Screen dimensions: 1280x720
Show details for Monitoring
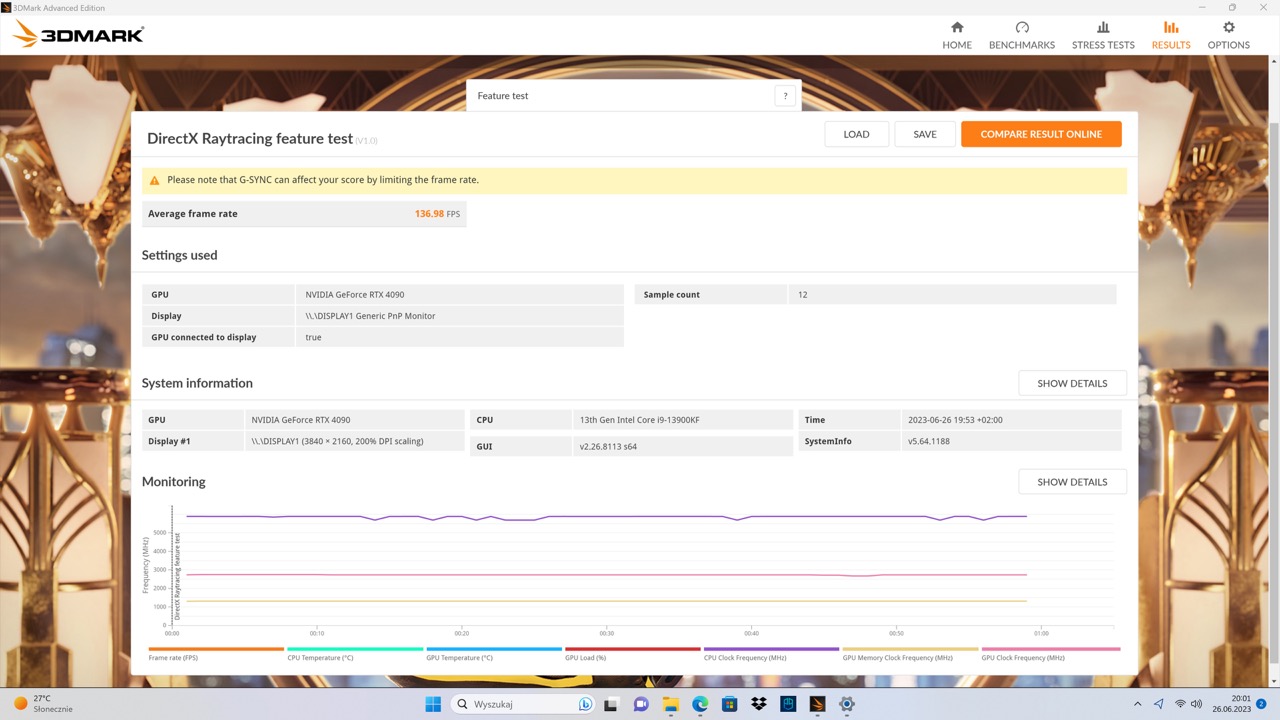click(x=1072, y=482)
